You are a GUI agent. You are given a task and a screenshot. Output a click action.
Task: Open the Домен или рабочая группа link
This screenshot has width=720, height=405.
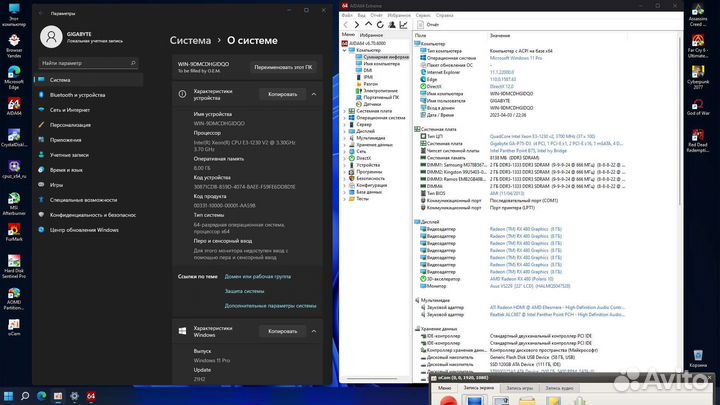point(258,276)
